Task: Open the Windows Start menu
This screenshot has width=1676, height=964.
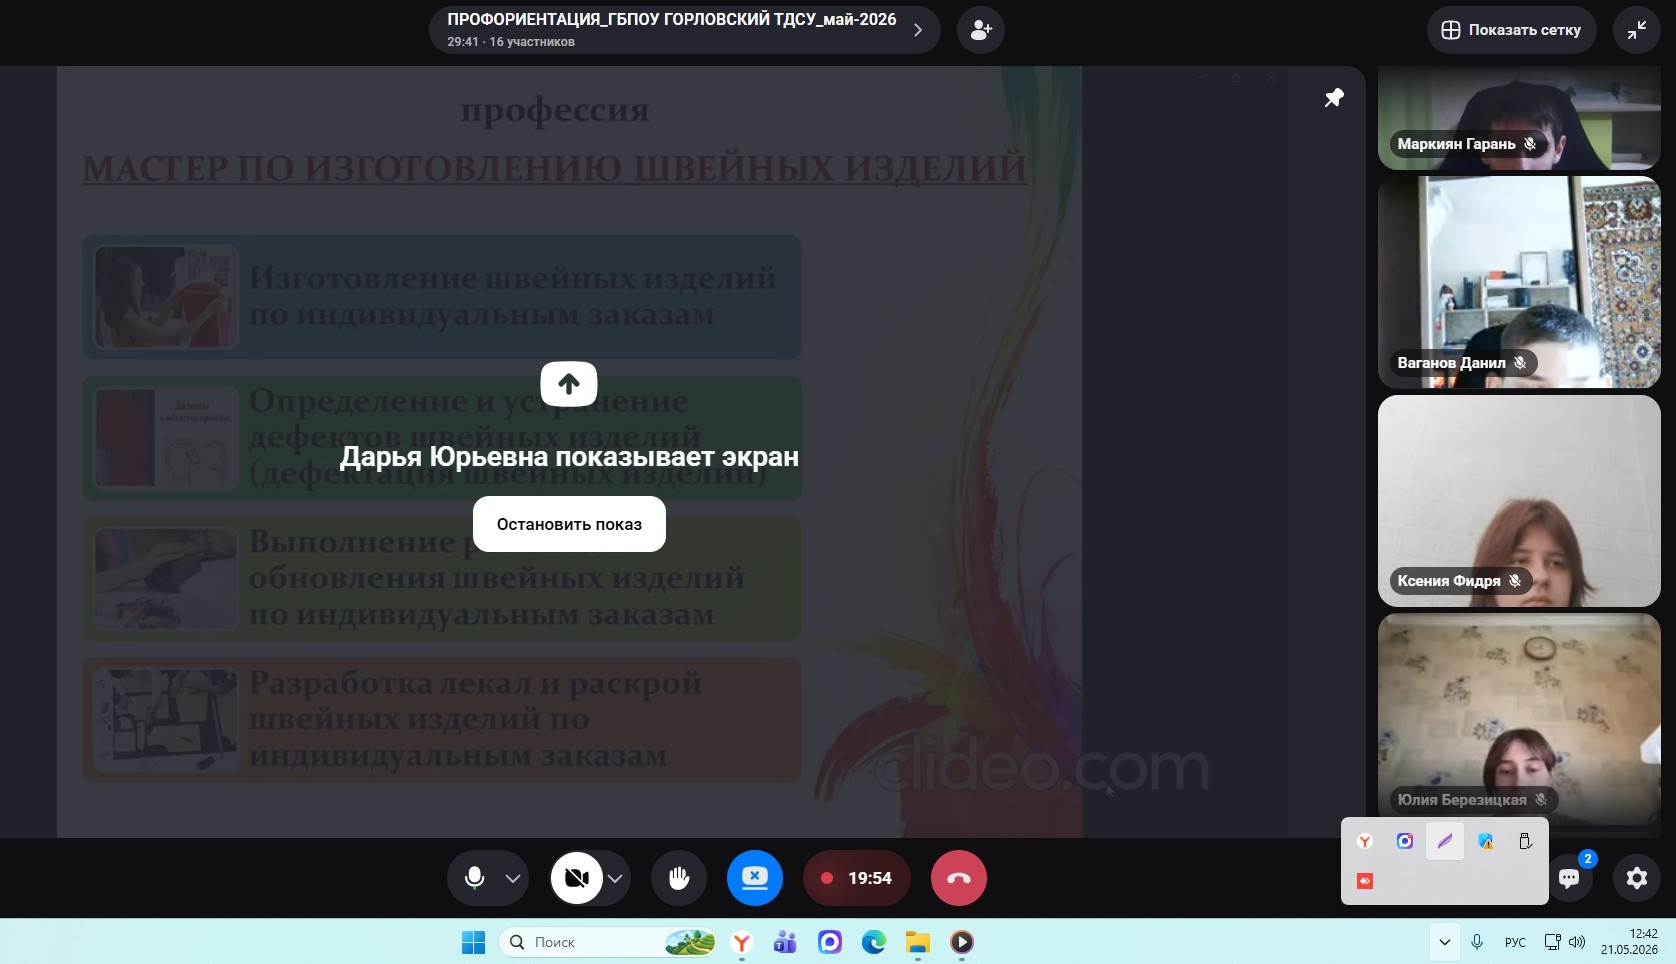Action: click(473, 942)
